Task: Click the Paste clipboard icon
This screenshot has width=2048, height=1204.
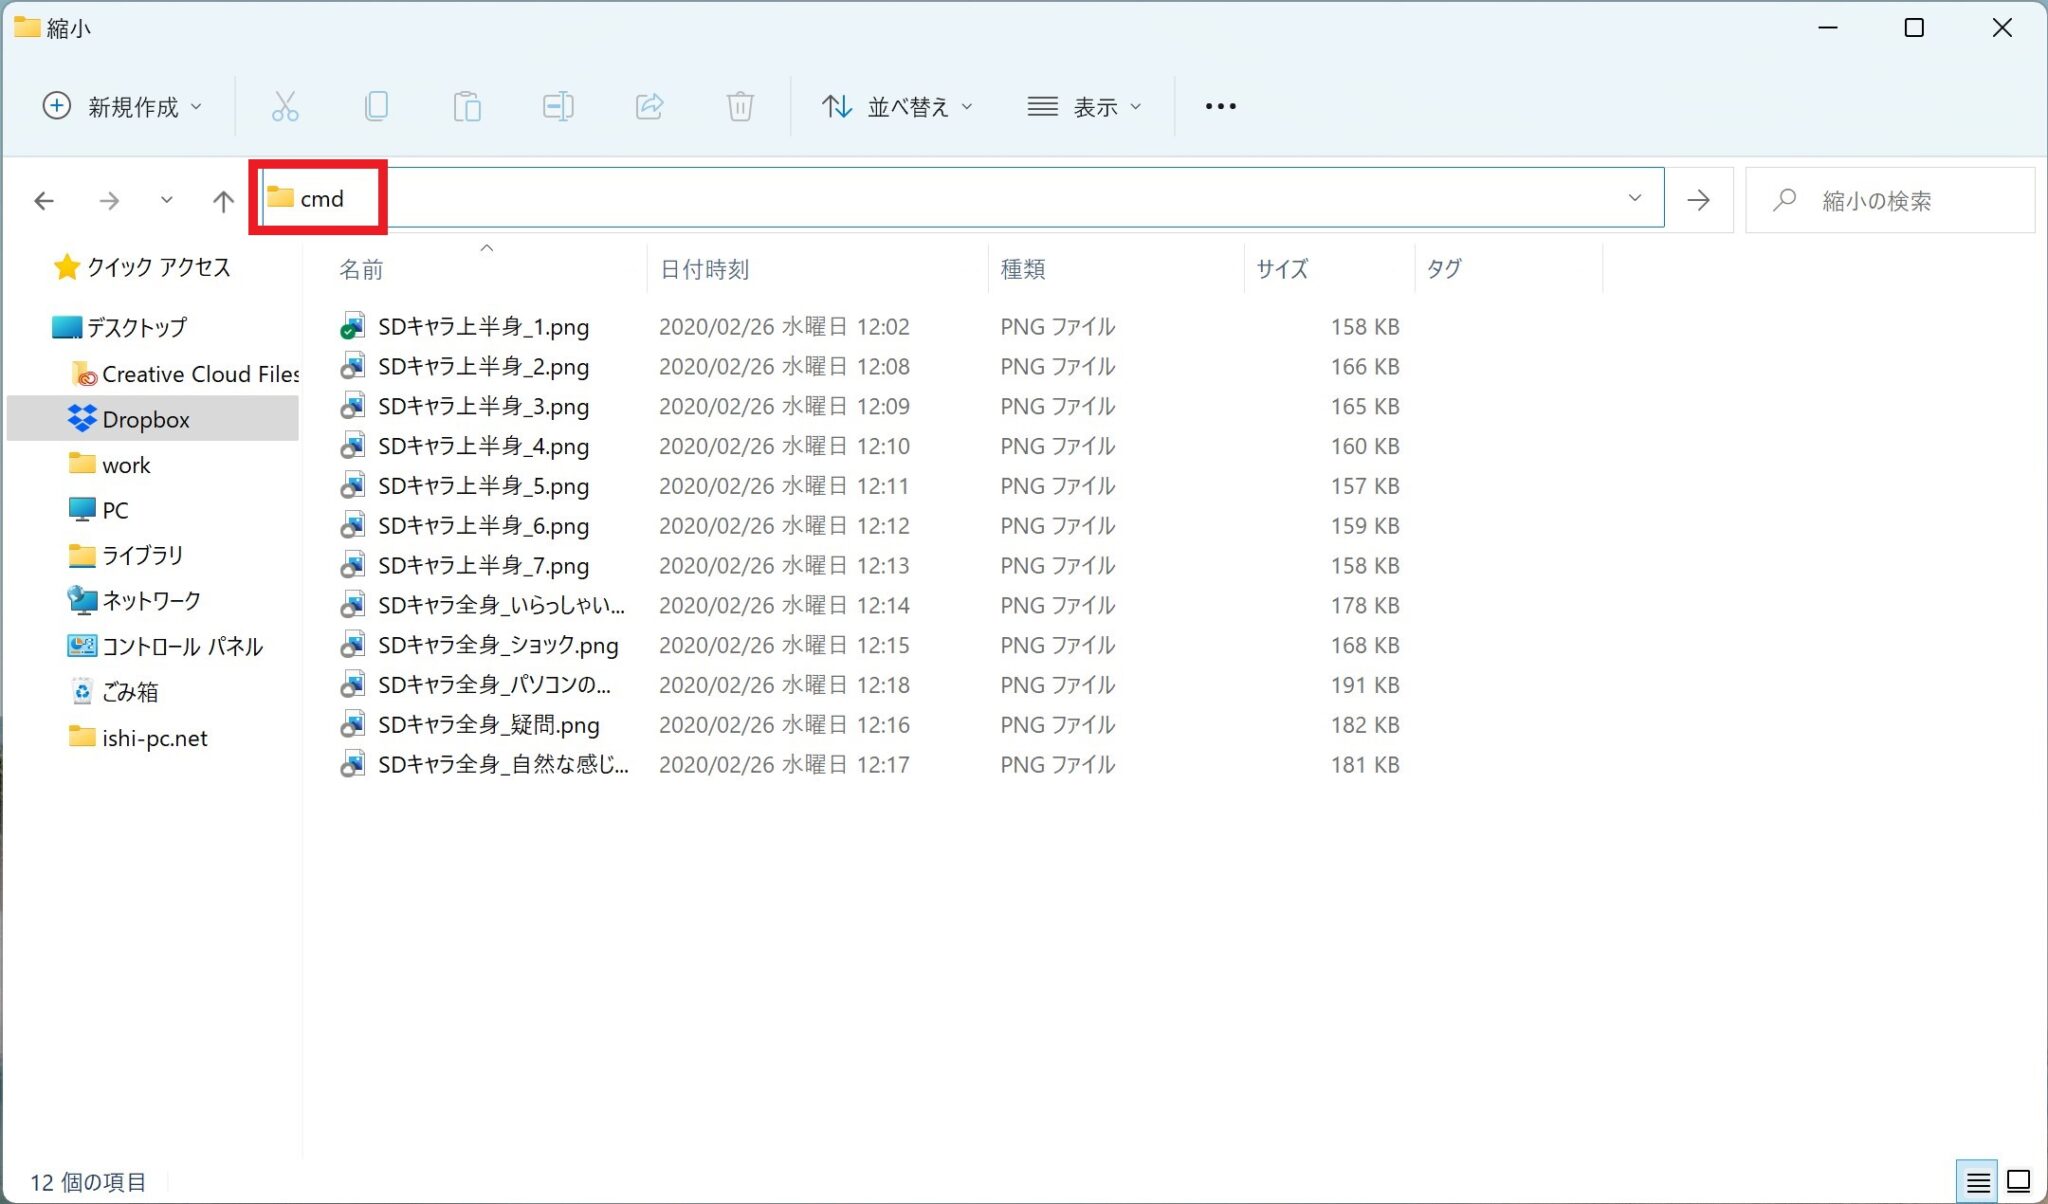Action: point(467,106)
